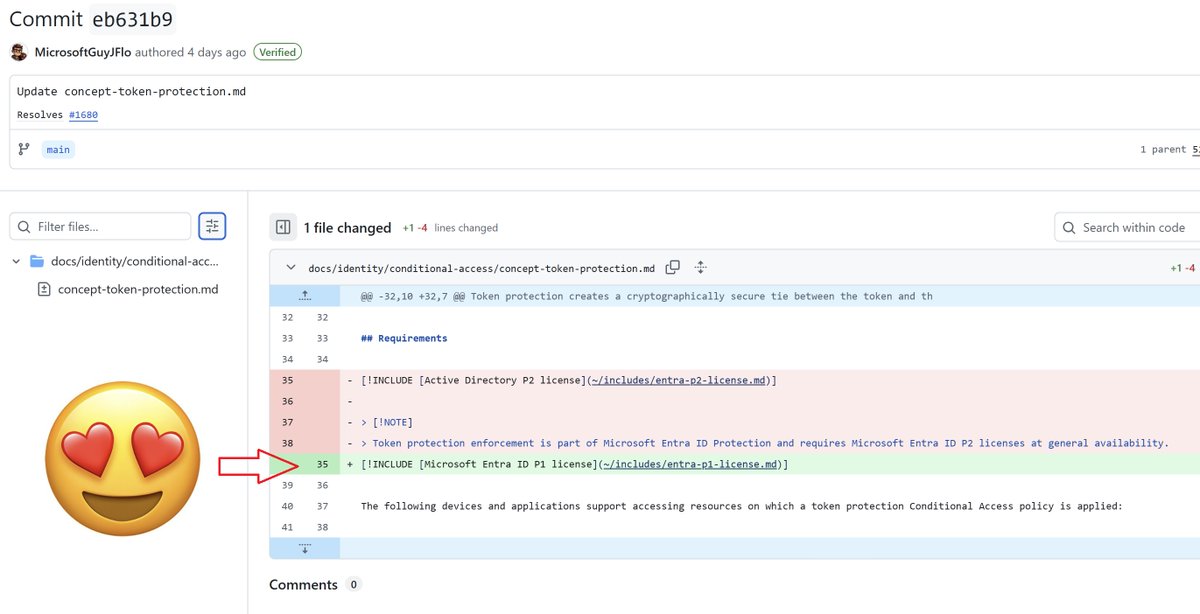
Task: Click the '1 file changed' summary text
Action: [x=347, y=228]
